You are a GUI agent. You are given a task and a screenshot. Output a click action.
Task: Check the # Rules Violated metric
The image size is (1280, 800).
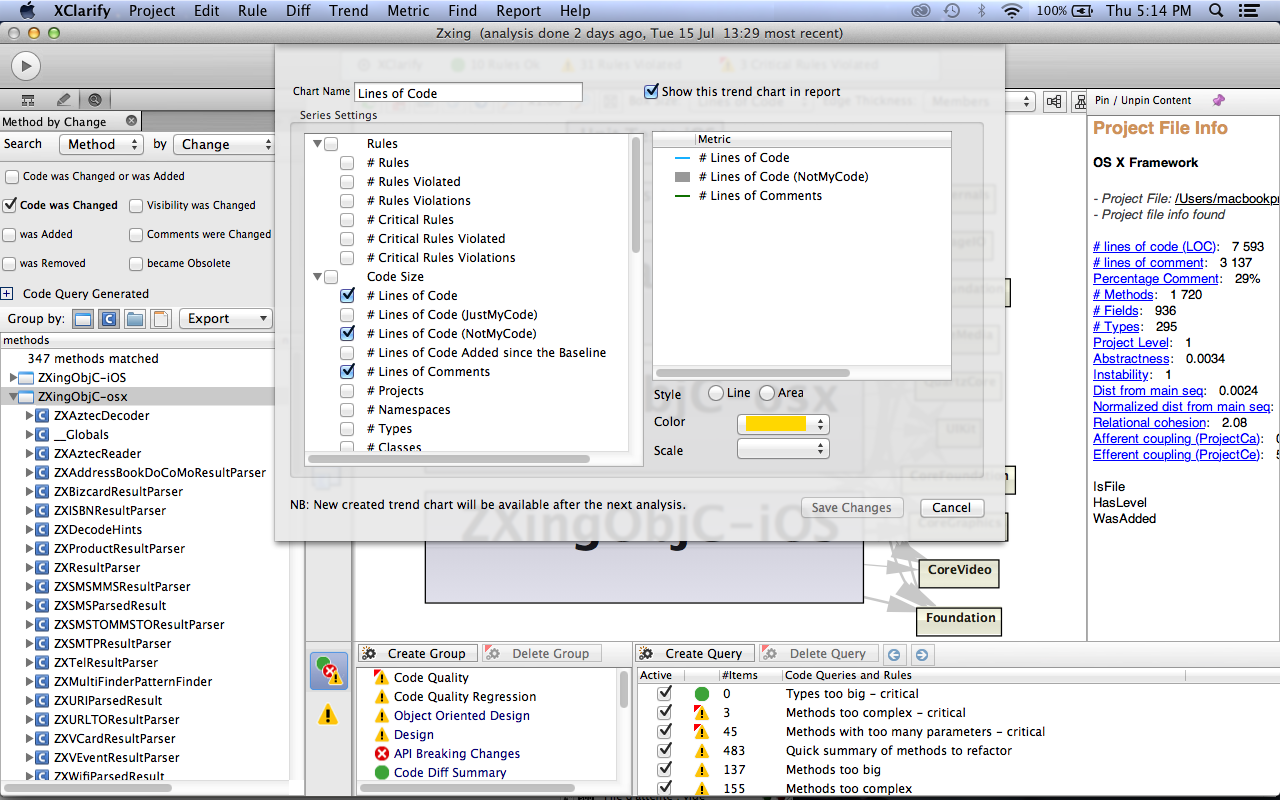point(347,182)
